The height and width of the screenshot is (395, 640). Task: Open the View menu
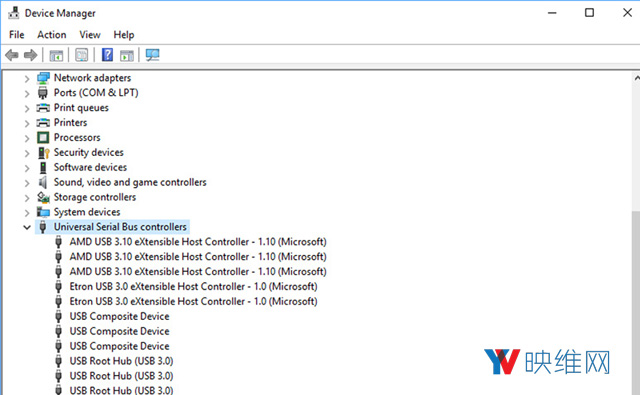tap(90, 35)
